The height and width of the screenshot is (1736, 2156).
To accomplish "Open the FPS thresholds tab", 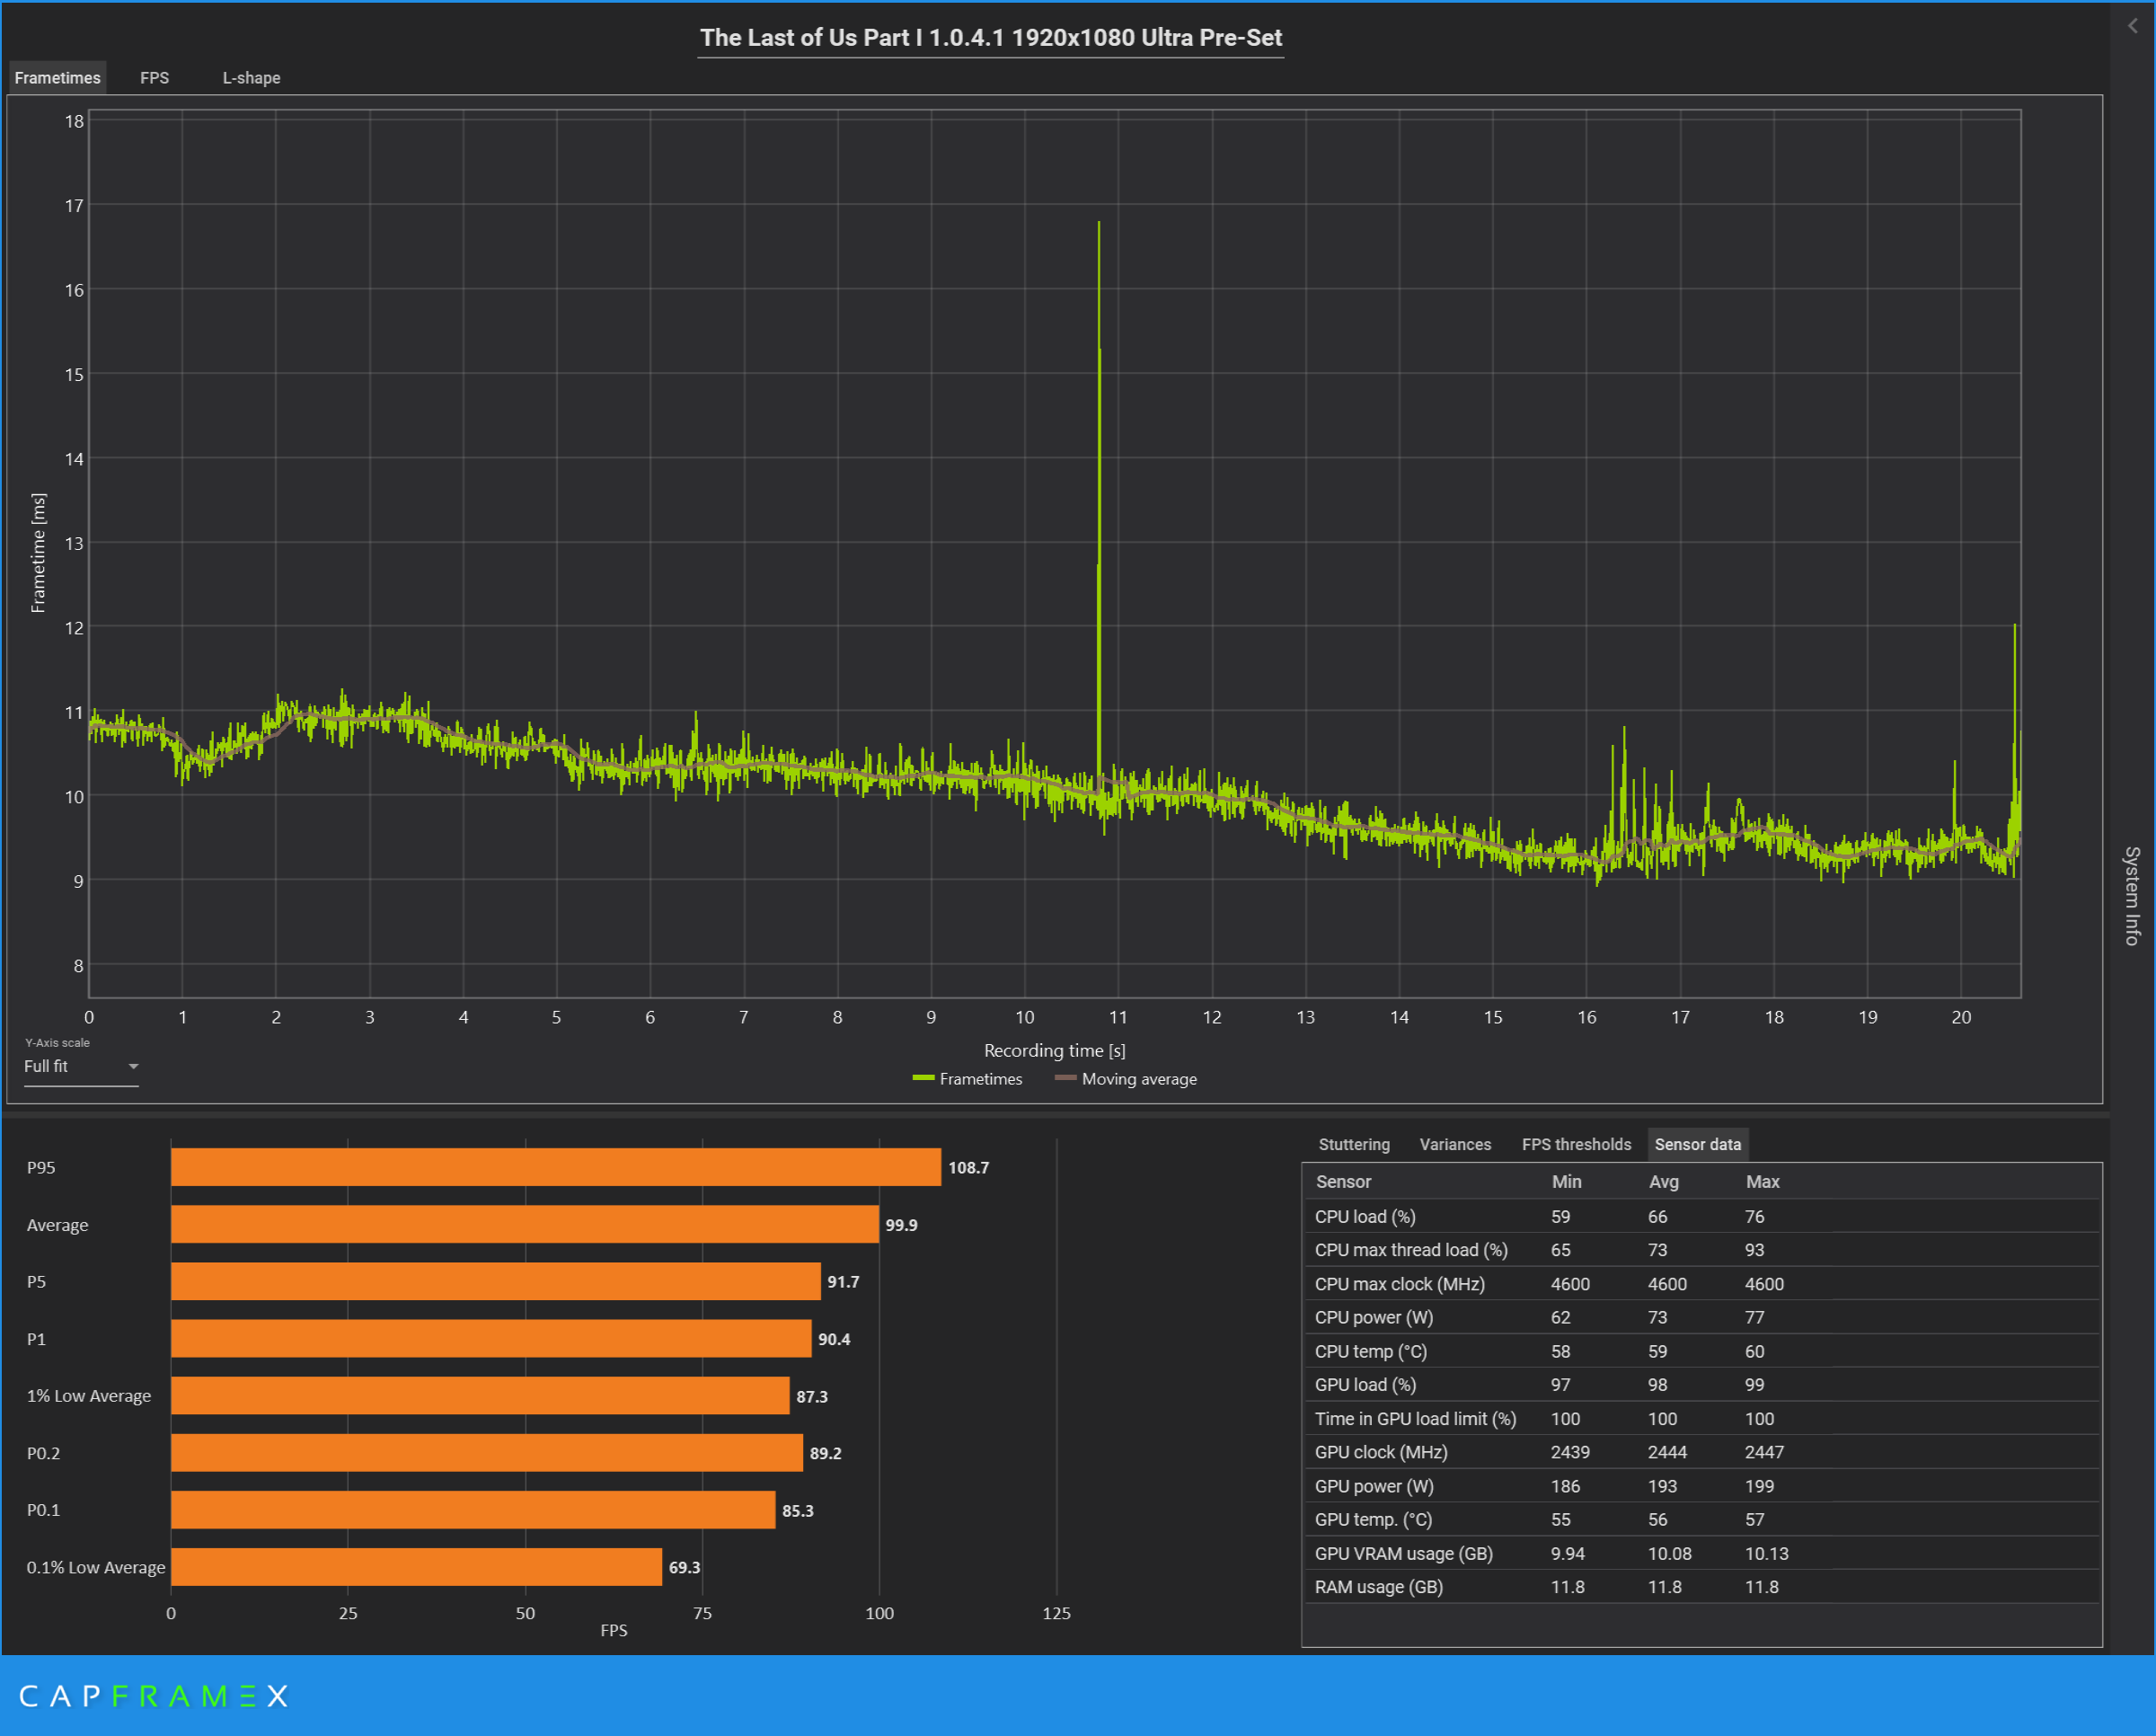I will click(1576, 1144).
